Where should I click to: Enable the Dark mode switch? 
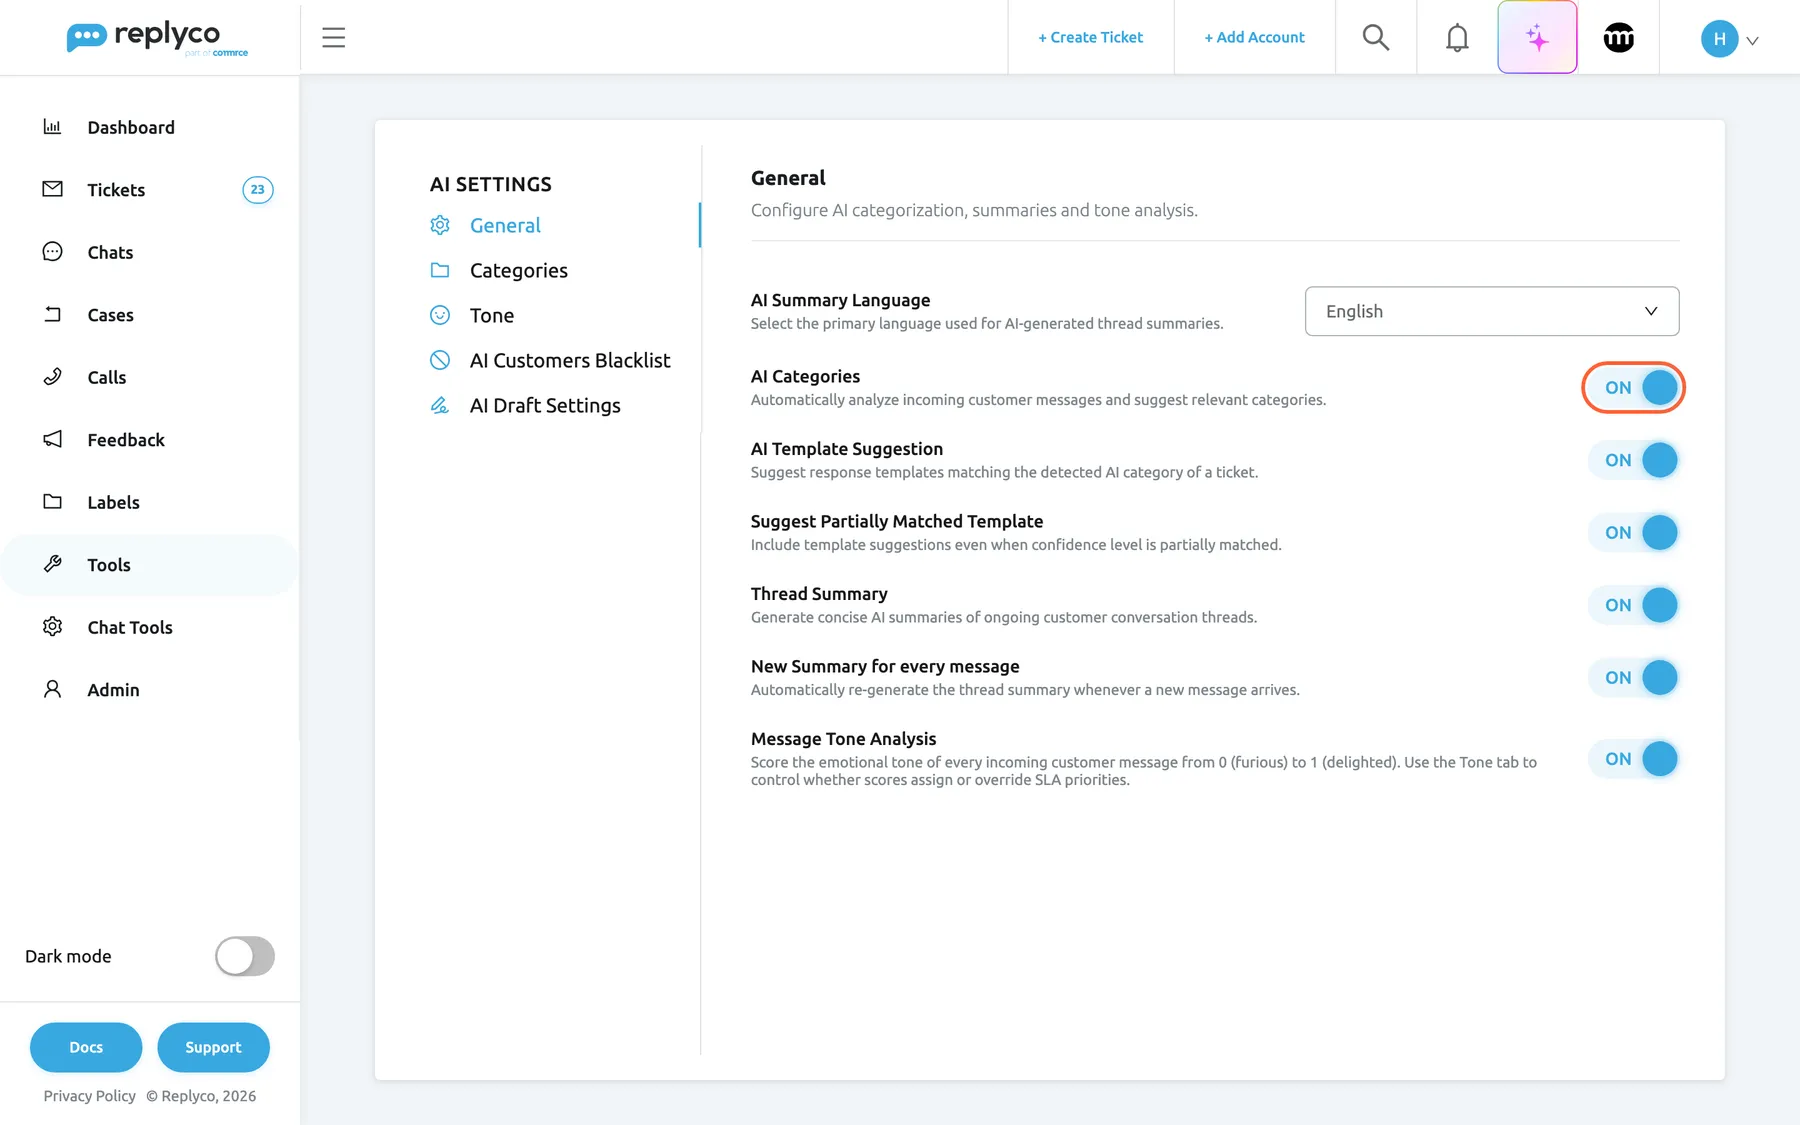tap(245, 956)
